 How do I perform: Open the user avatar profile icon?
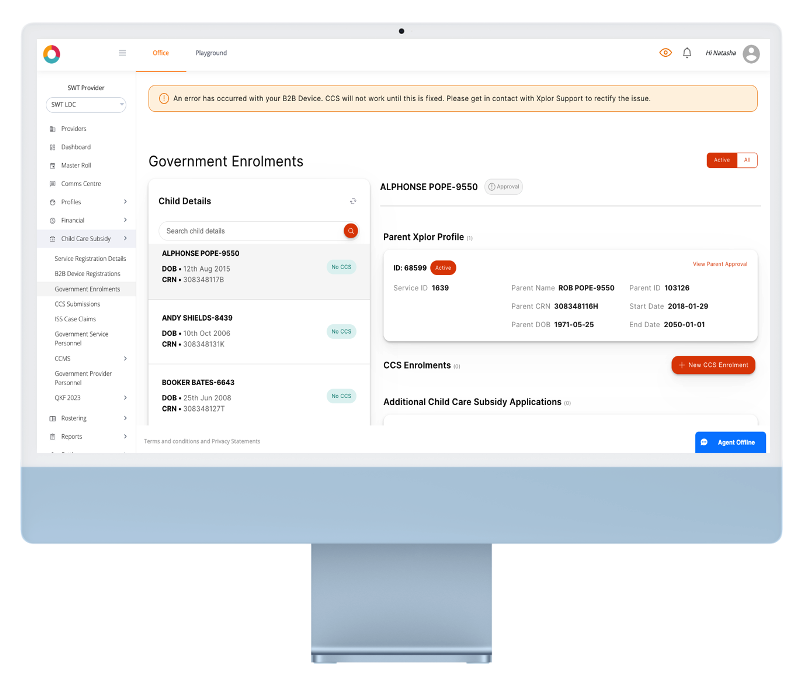click(751, 53)
